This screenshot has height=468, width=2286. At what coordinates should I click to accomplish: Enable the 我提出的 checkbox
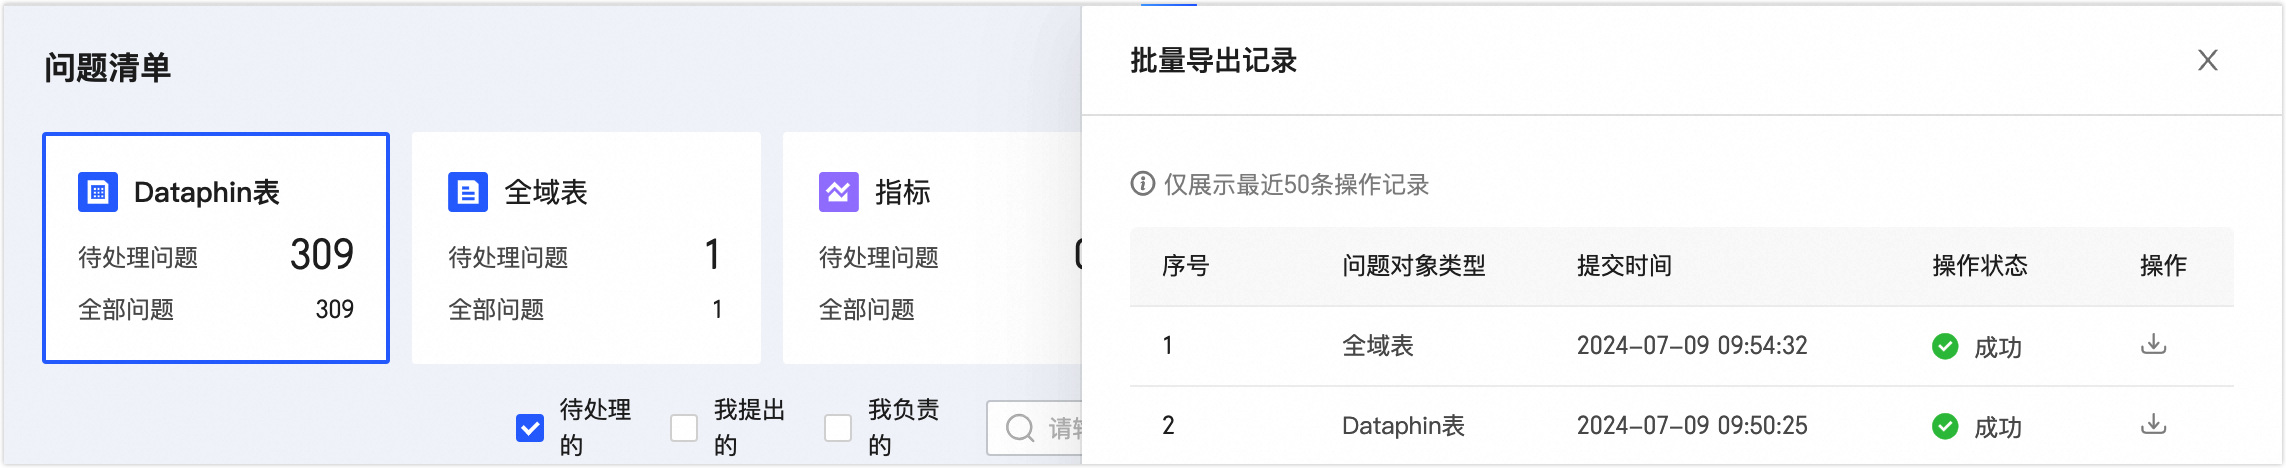(x=684, y=428)
